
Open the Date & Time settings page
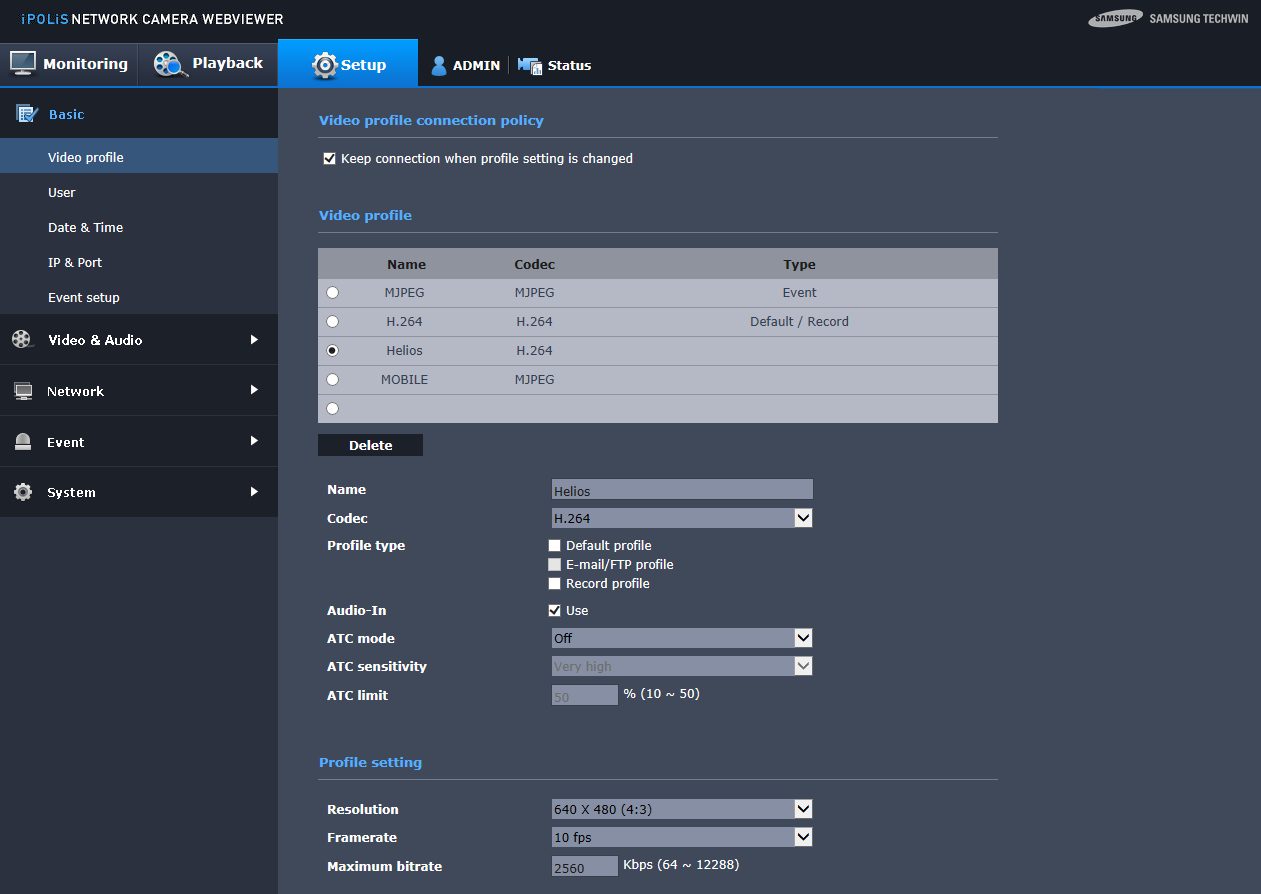point(86,228)
